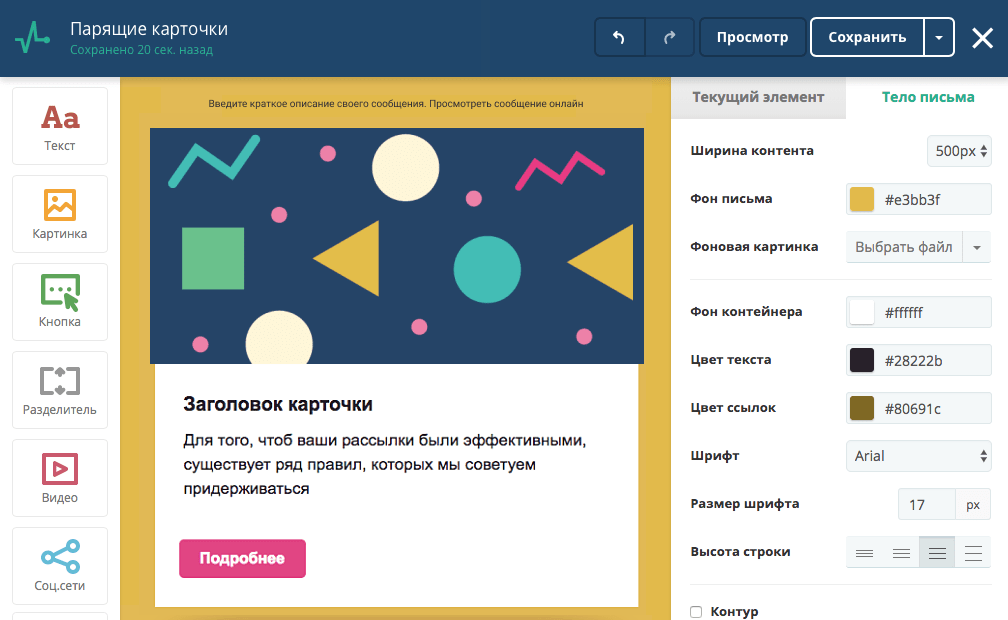This screenshot has height=620, width=1008.
Task: Enable the Контур checkbox
Action: tap(696, 612)
